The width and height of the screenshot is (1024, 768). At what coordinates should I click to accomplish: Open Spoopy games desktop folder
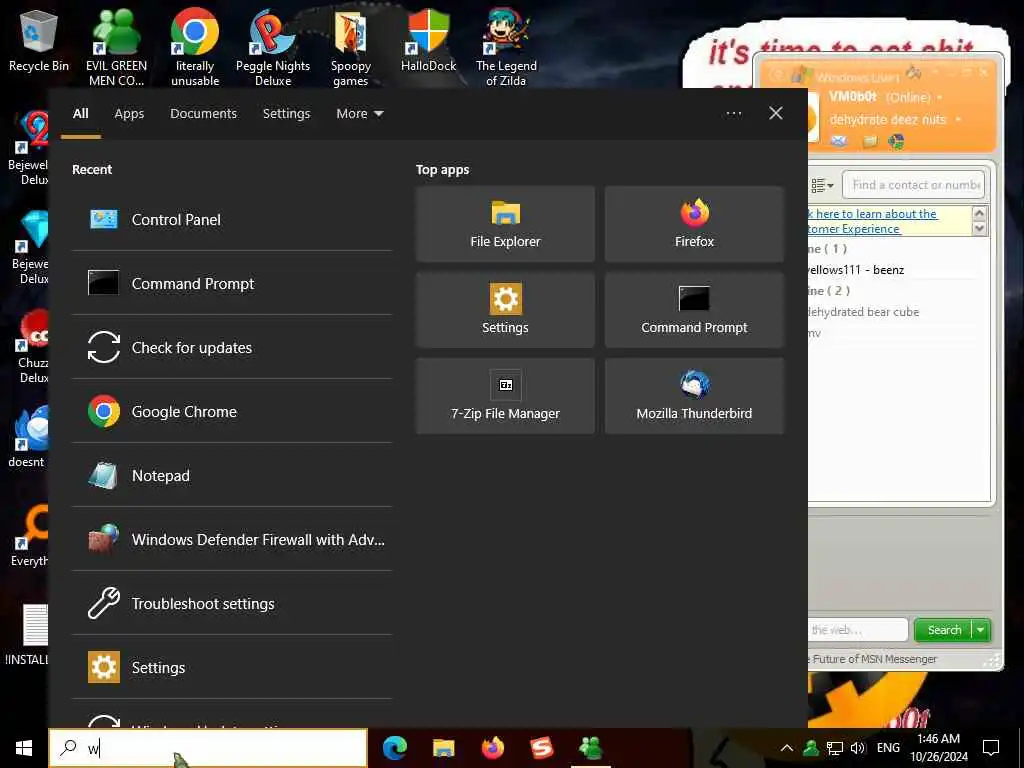pos(351,47)
